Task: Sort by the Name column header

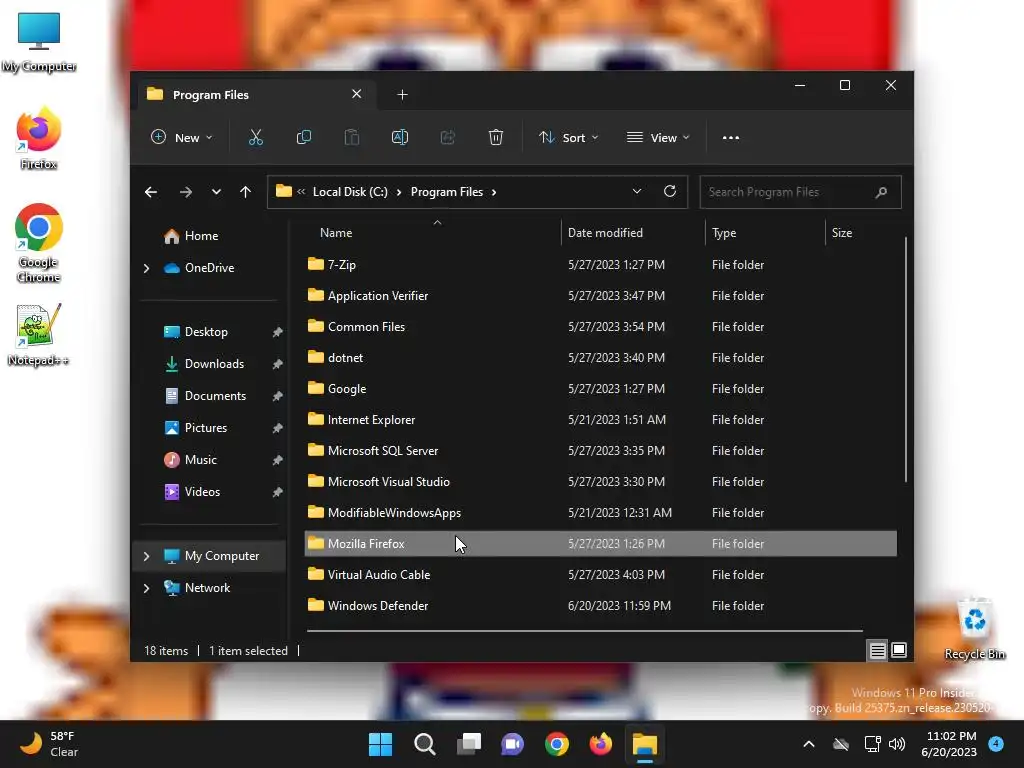Action: coord(336,233)
